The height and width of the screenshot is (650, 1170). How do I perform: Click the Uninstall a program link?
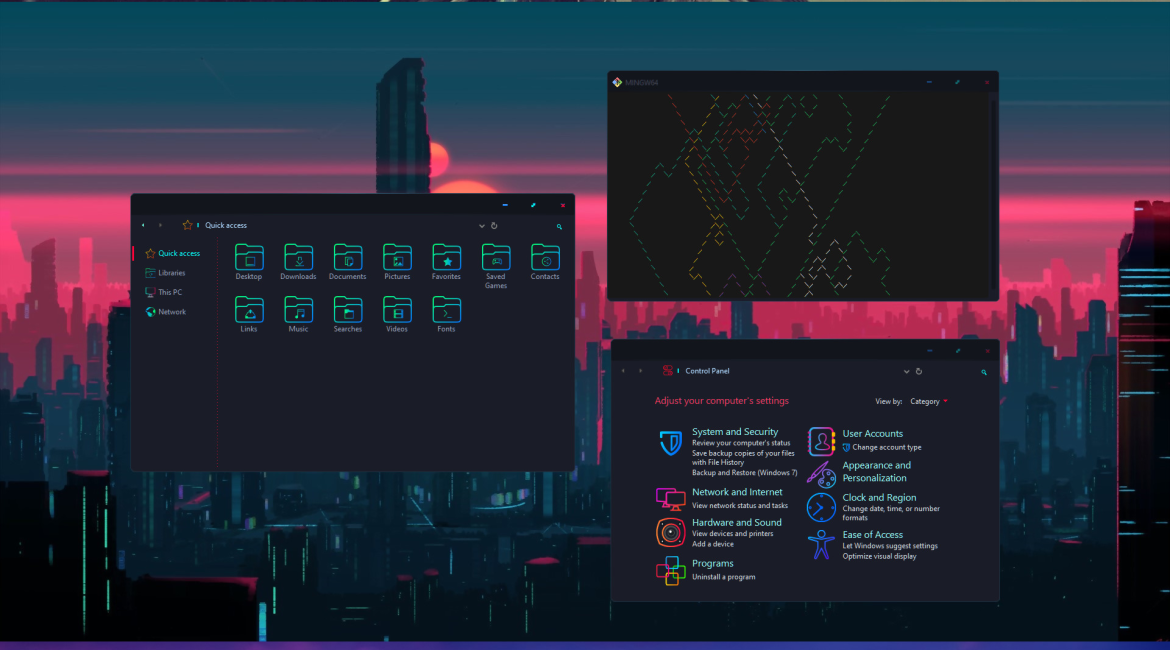tap(723, 577)
